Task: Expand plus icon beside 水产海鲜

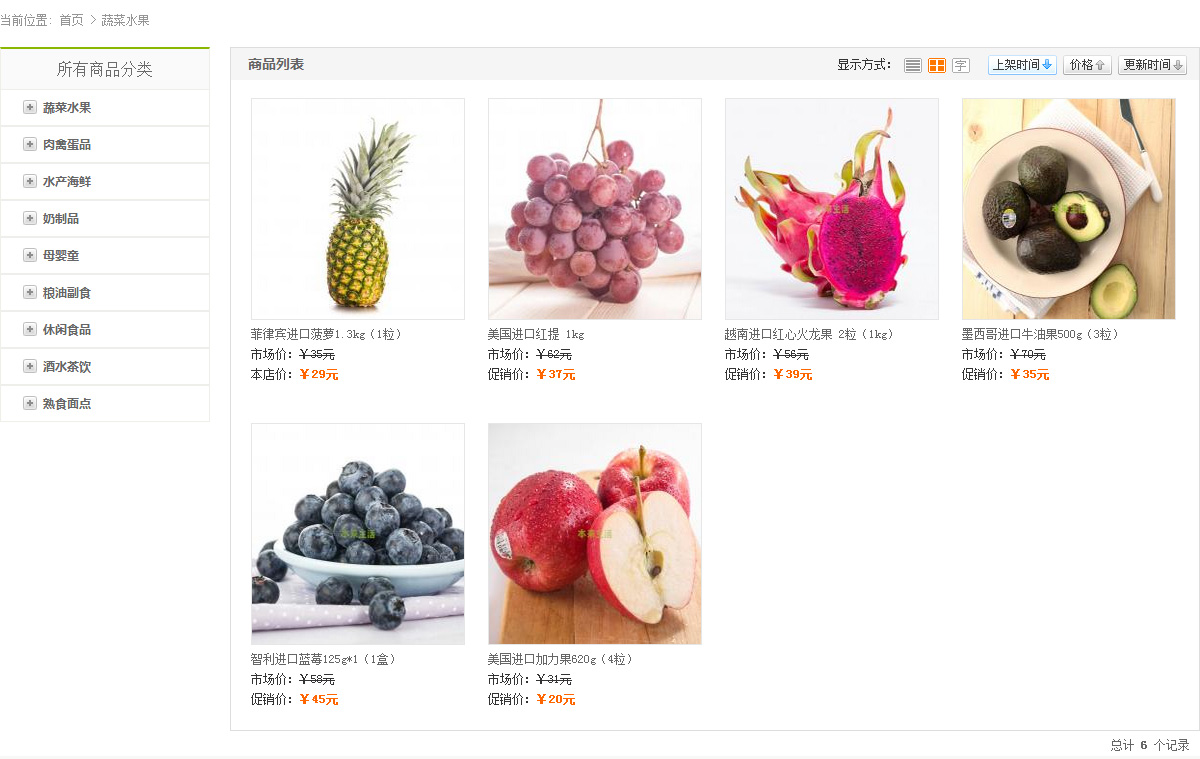Action: pyautogui.click(x=30, y=181)
